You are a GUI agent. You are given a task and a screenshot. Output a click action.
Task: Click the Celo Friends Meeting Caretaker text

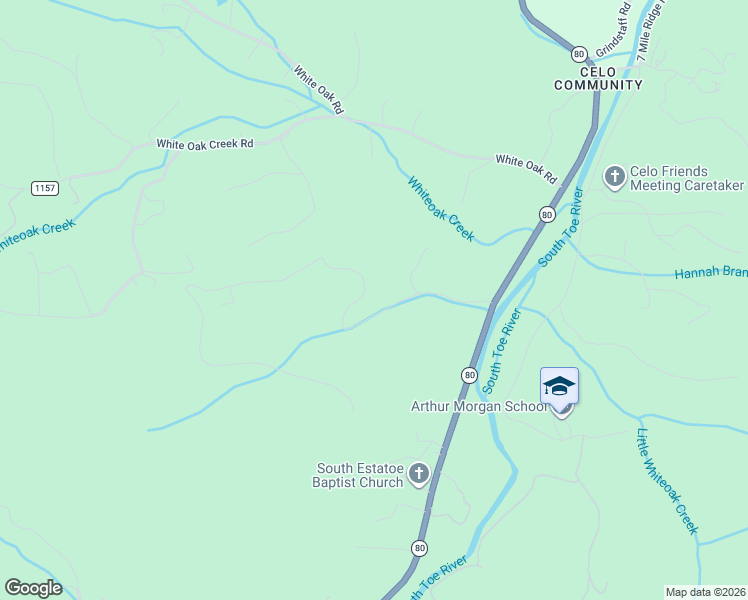tap(687, 178)
